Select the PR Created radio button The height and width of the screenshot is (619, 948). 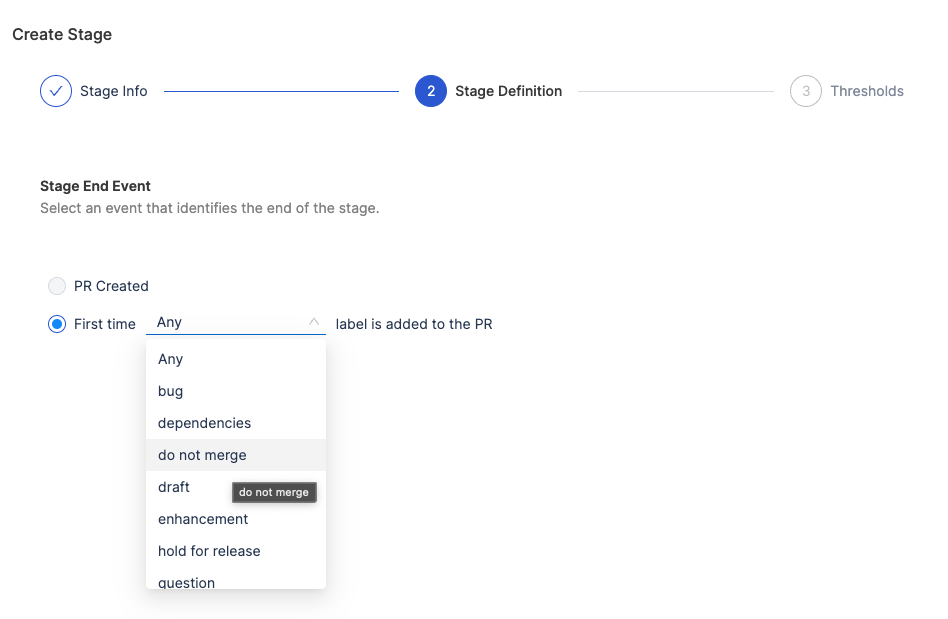(57, 286)
